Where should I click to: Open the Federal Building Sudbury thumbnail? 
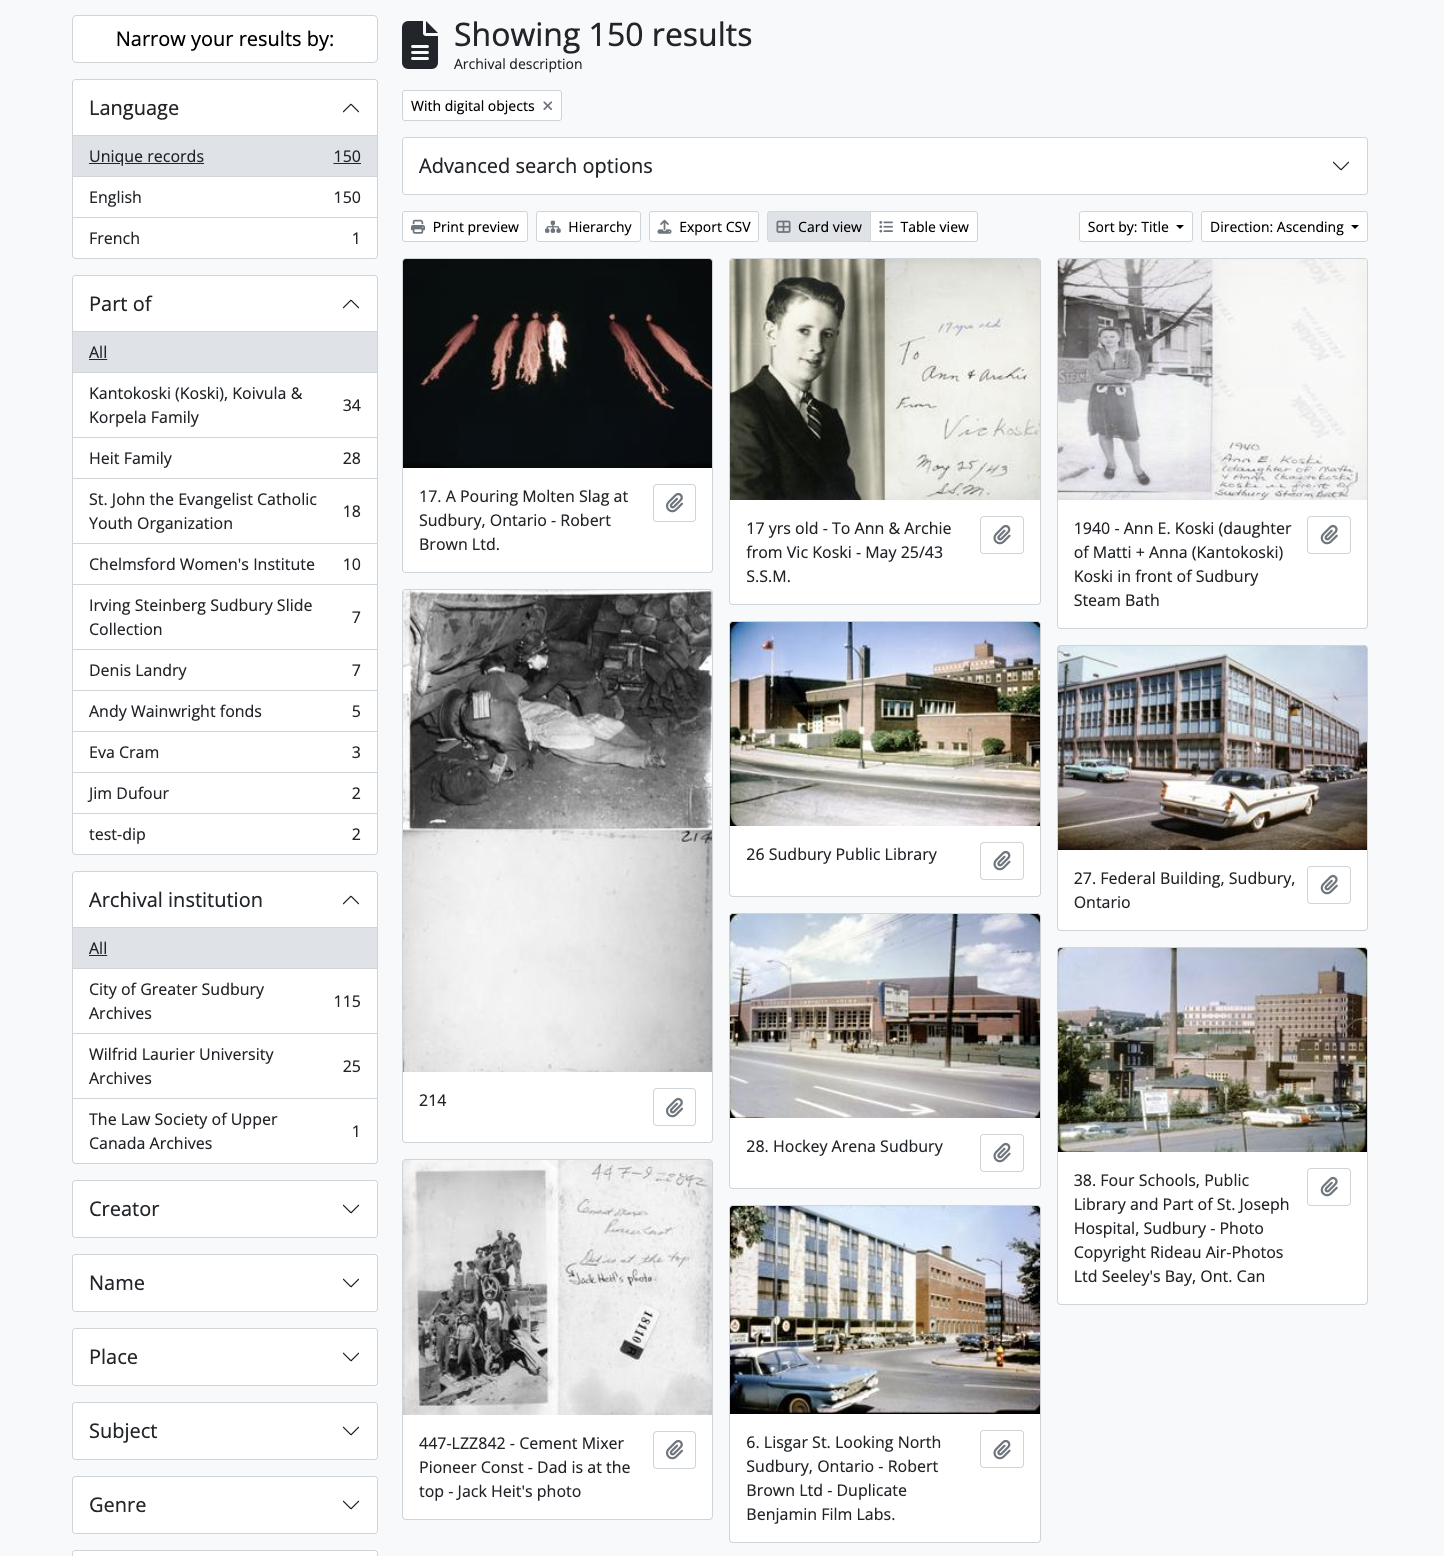(x=1212, y=748)
